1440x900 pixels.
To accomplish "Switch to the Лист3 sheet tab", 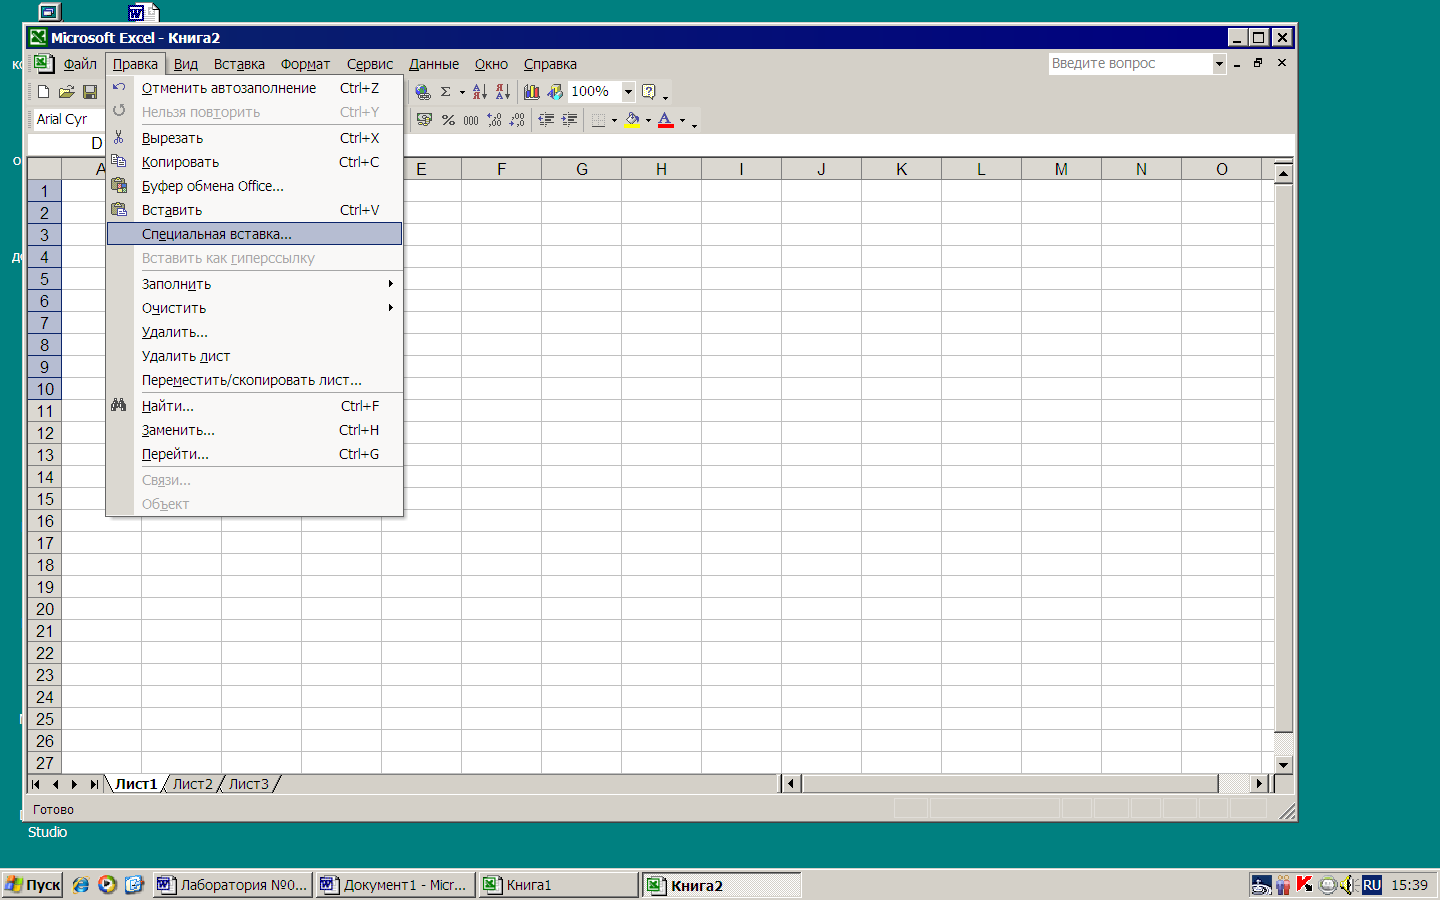I will pyautogui.click(x=249, y=784).
